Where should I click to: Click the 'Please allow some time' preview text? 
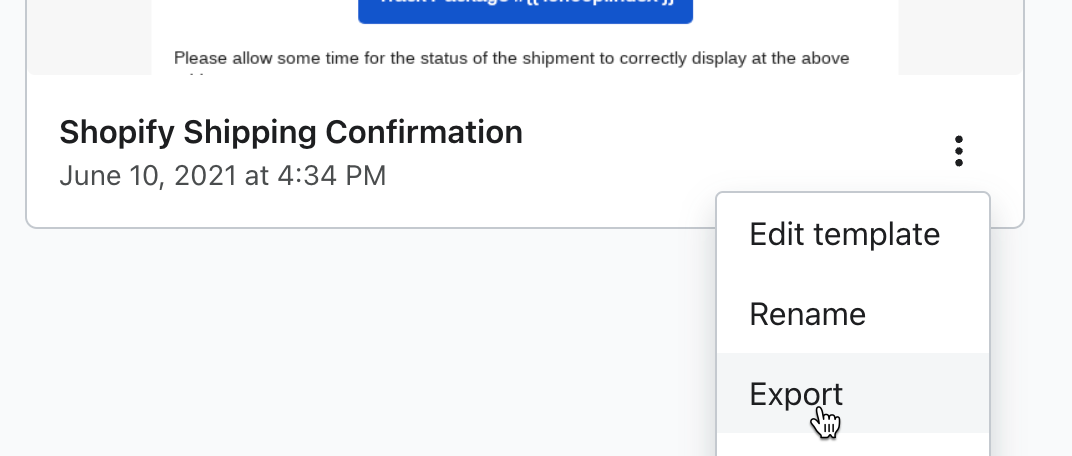click(260, 58)
